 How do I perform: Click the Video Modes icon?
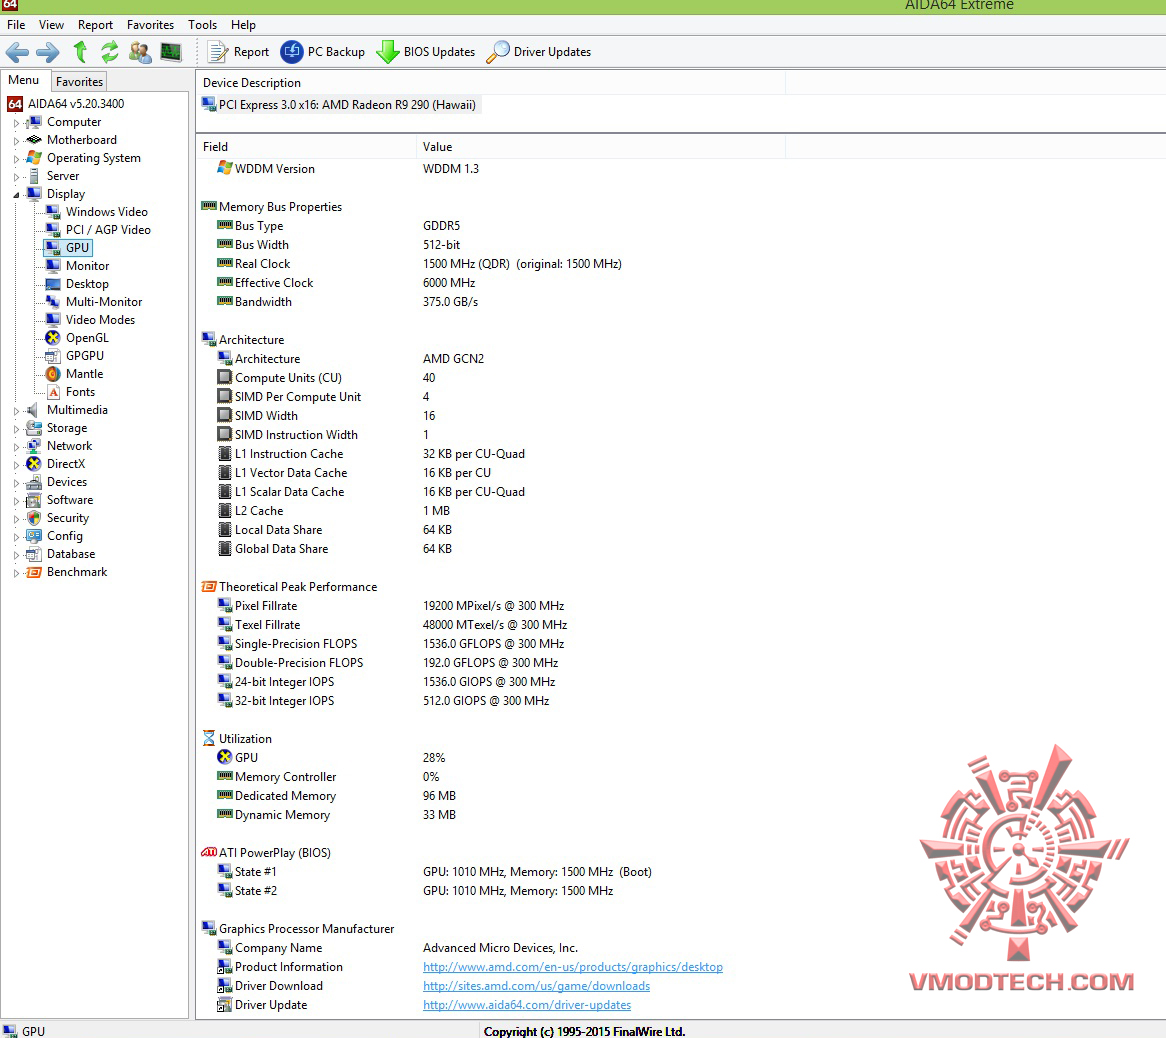click(53, 320)
